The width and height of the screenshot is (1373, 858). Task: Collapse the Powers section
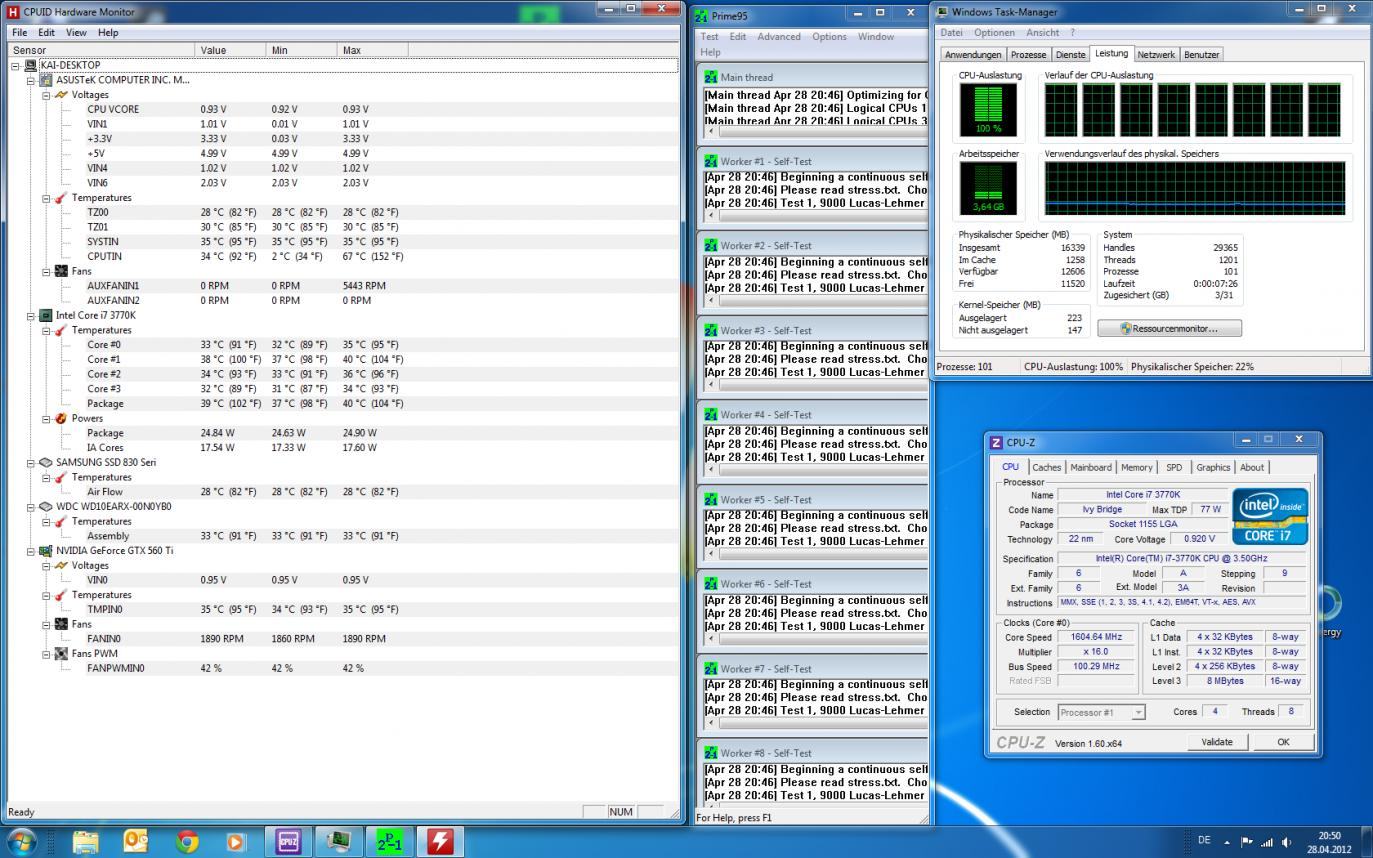pyautogui.click(x=46, y=418)
